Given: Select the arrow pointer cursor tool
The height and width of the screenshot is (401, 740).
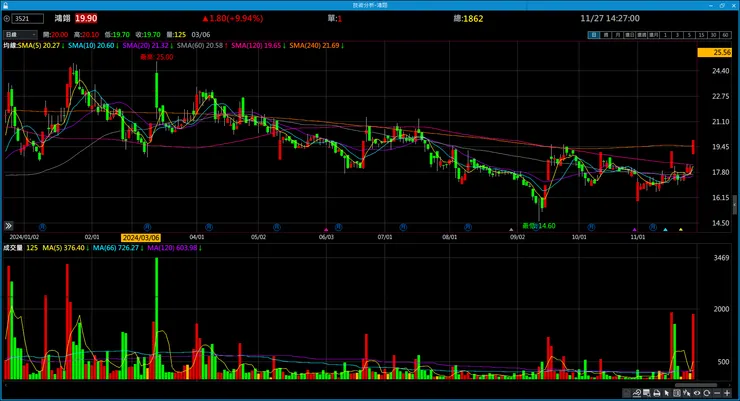Looking at the screenshot, I should coord(666,393).
